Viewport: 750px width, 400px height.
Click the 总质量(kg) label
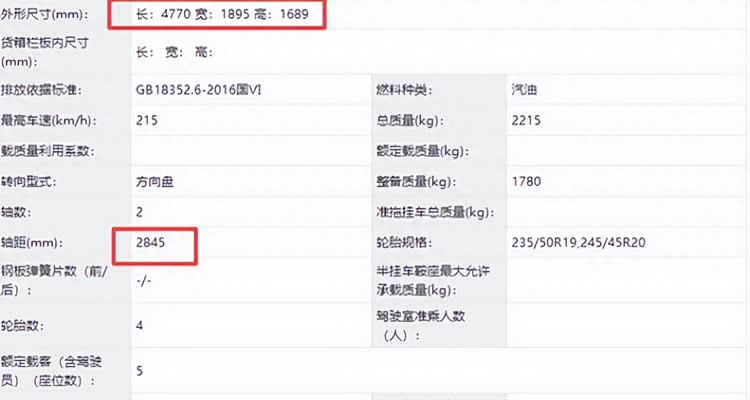(409, 120)
